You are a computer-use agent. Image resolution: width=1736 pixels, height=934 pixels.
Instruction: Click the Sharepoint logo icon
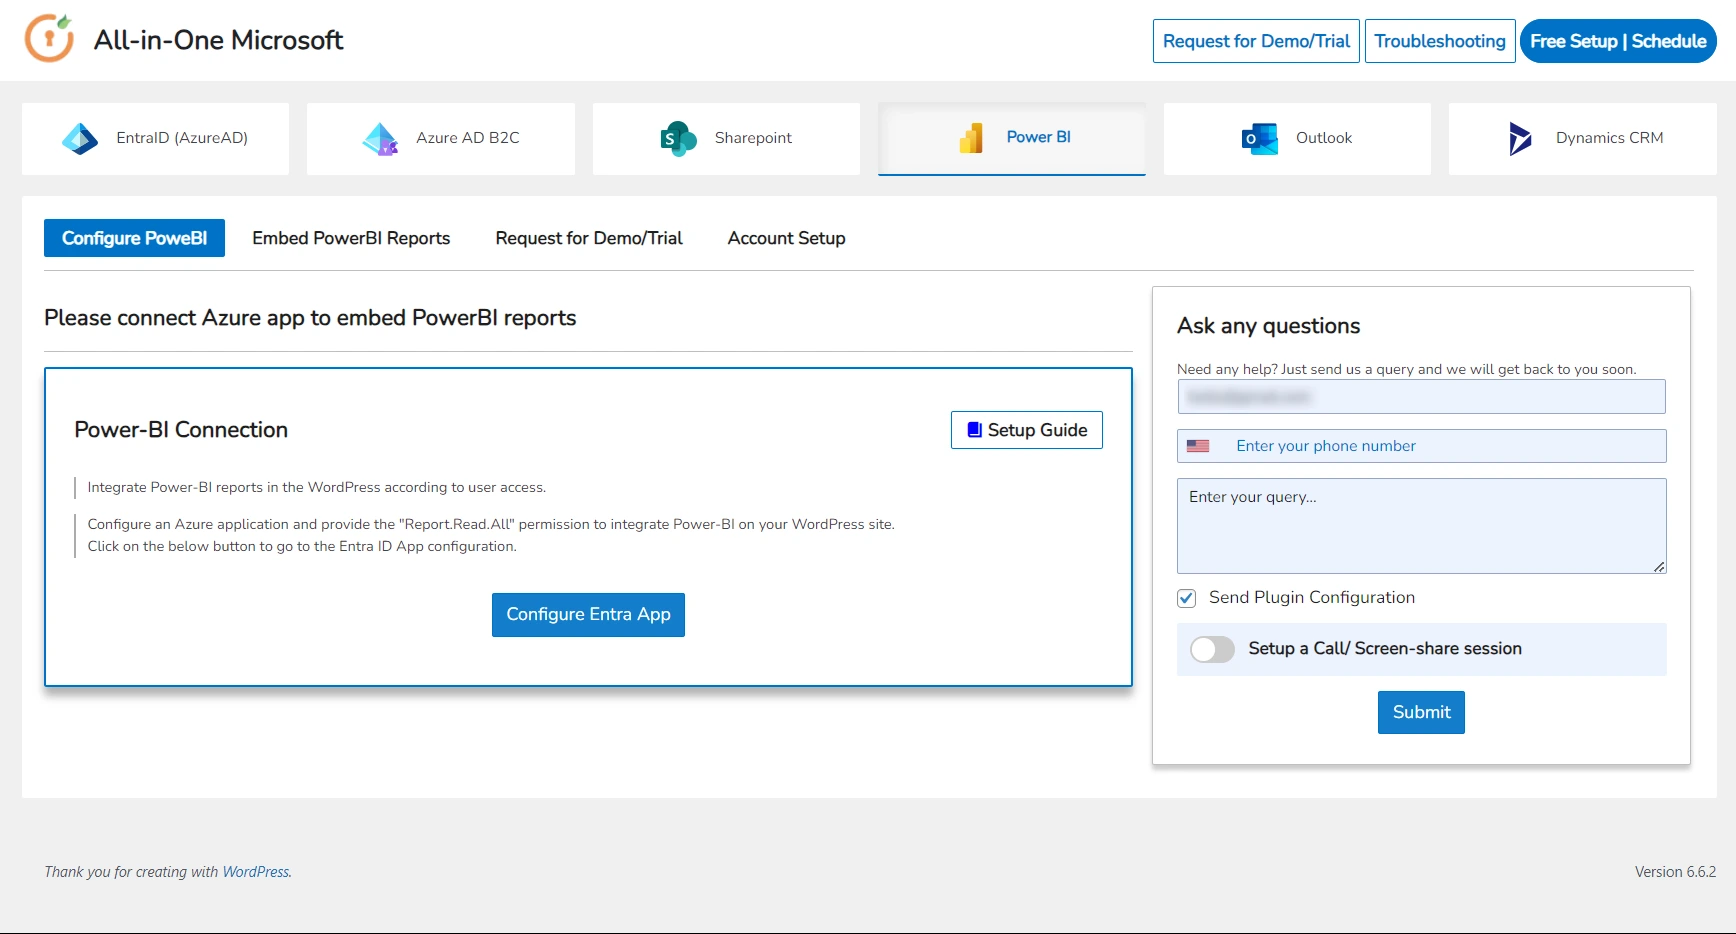tap(678, 138)
